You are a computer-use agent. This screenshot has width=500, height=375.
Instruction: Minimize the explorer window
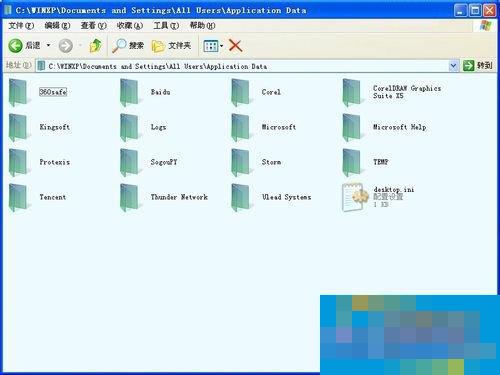coord(460,10)
